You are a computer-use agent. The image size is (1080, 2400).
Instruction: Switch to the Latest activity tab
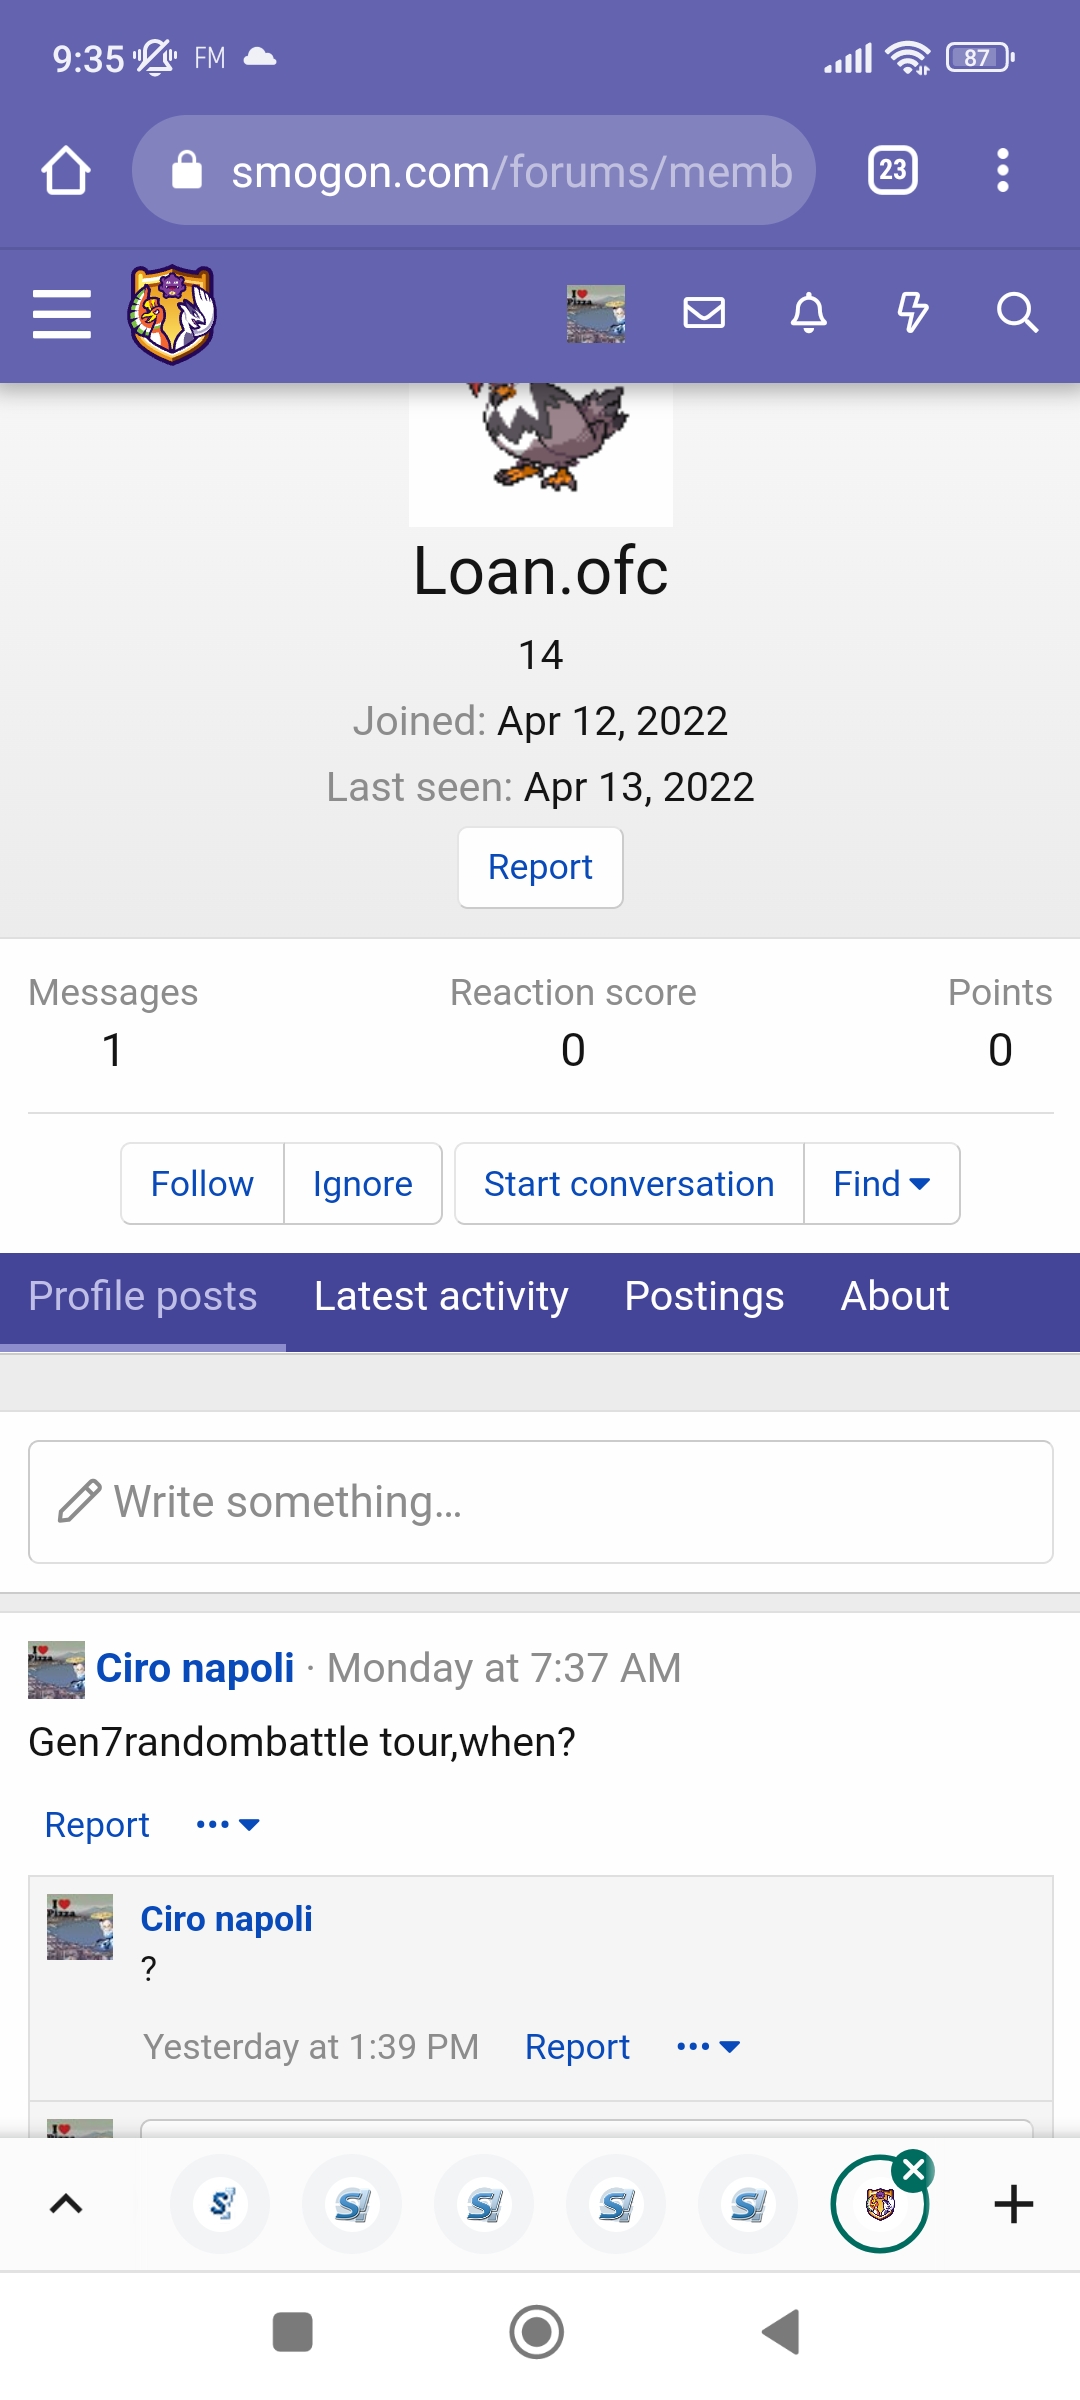[x=441, y=1296]
